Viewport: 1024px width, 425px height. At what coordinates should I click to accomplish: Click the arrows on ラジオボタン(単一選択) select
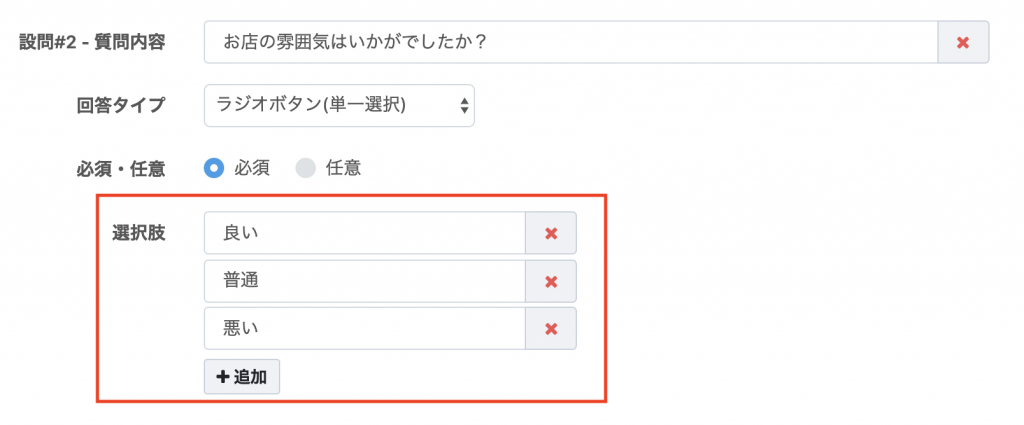coord(464,105)
